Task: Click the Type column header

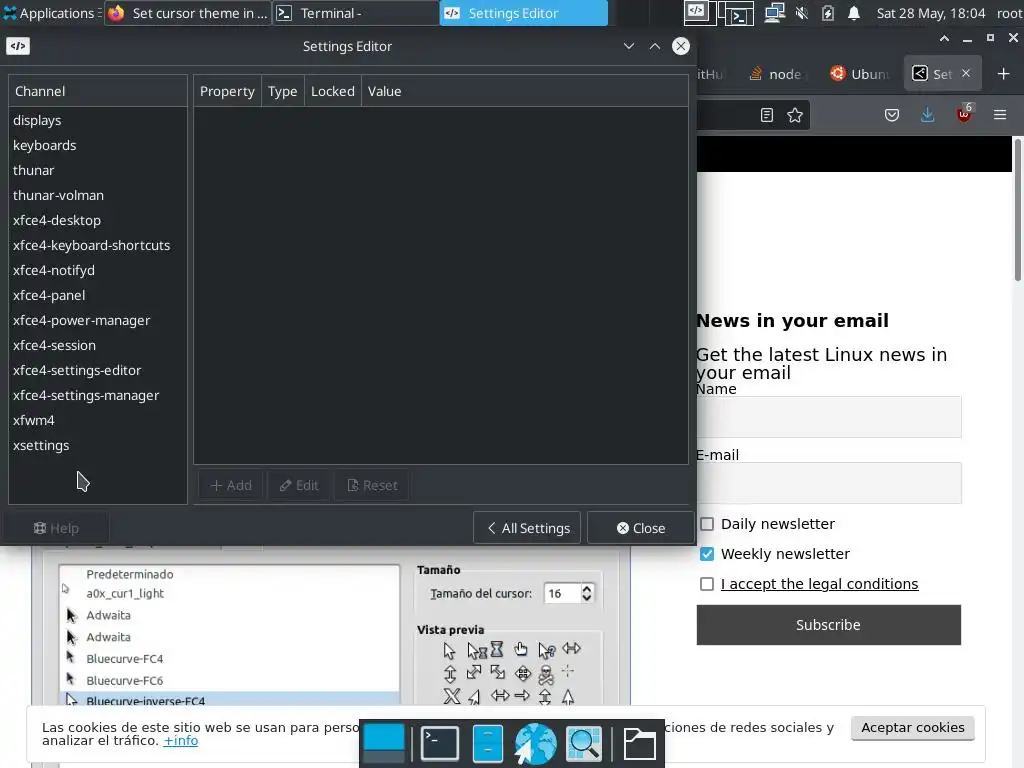Action: point(283,91)
